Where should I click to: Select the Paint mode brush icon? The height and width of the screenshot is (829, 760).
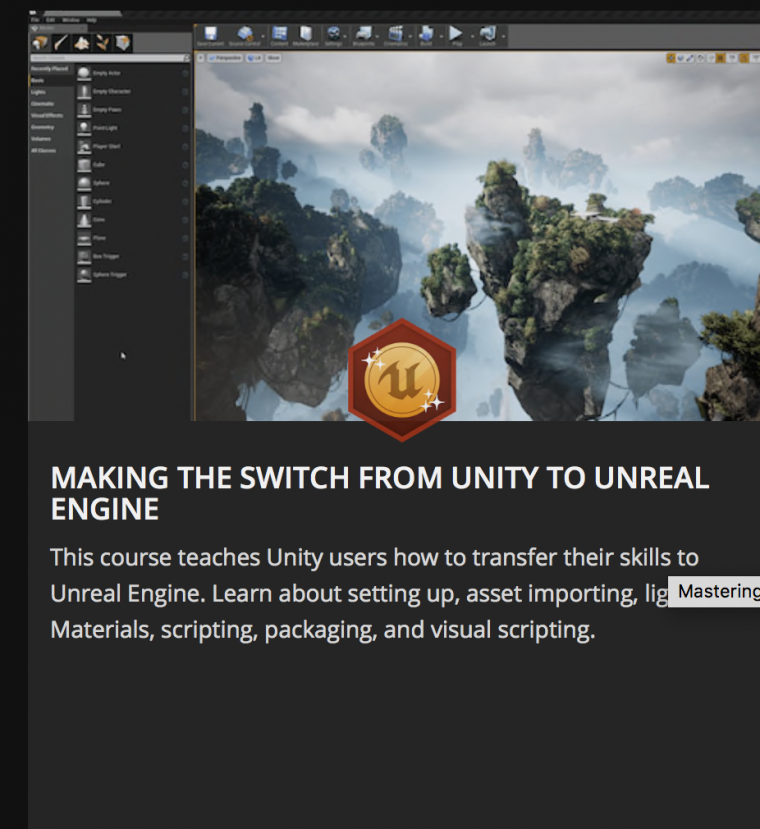(x=61, y=43)
